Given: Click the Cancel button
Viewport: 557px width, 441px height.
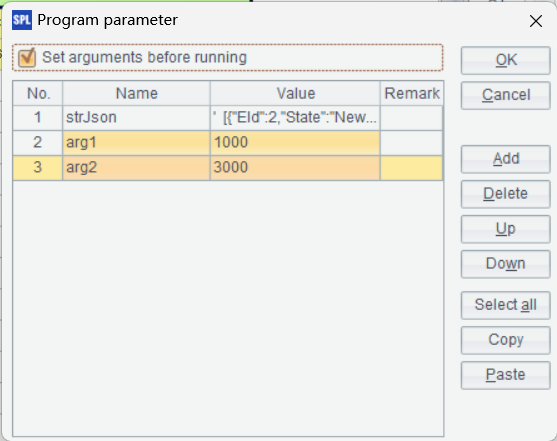Looking at the screenshot, I should click(505, 95).
